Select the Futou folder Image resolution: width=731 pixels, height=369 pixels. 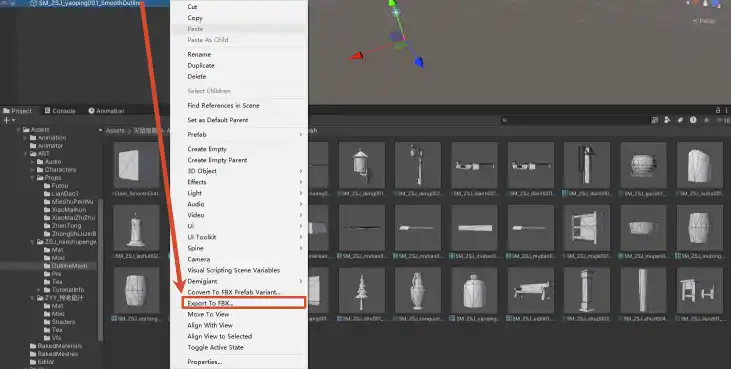55,186
